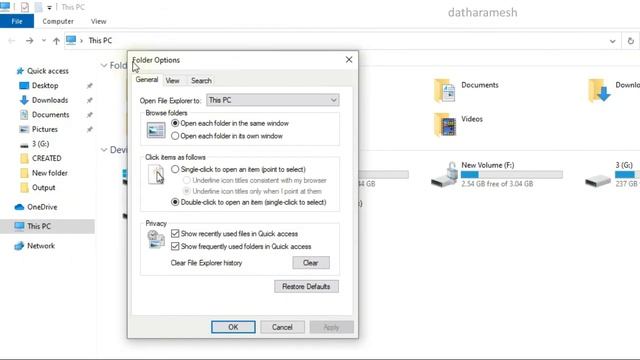Click New folder icon in the quick access toolbar

[x=38, y=7]
